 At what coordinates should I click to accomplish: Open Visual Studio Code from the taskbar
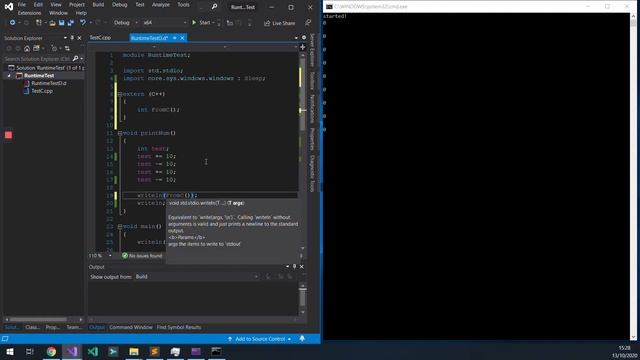click(x=93, y=351)
